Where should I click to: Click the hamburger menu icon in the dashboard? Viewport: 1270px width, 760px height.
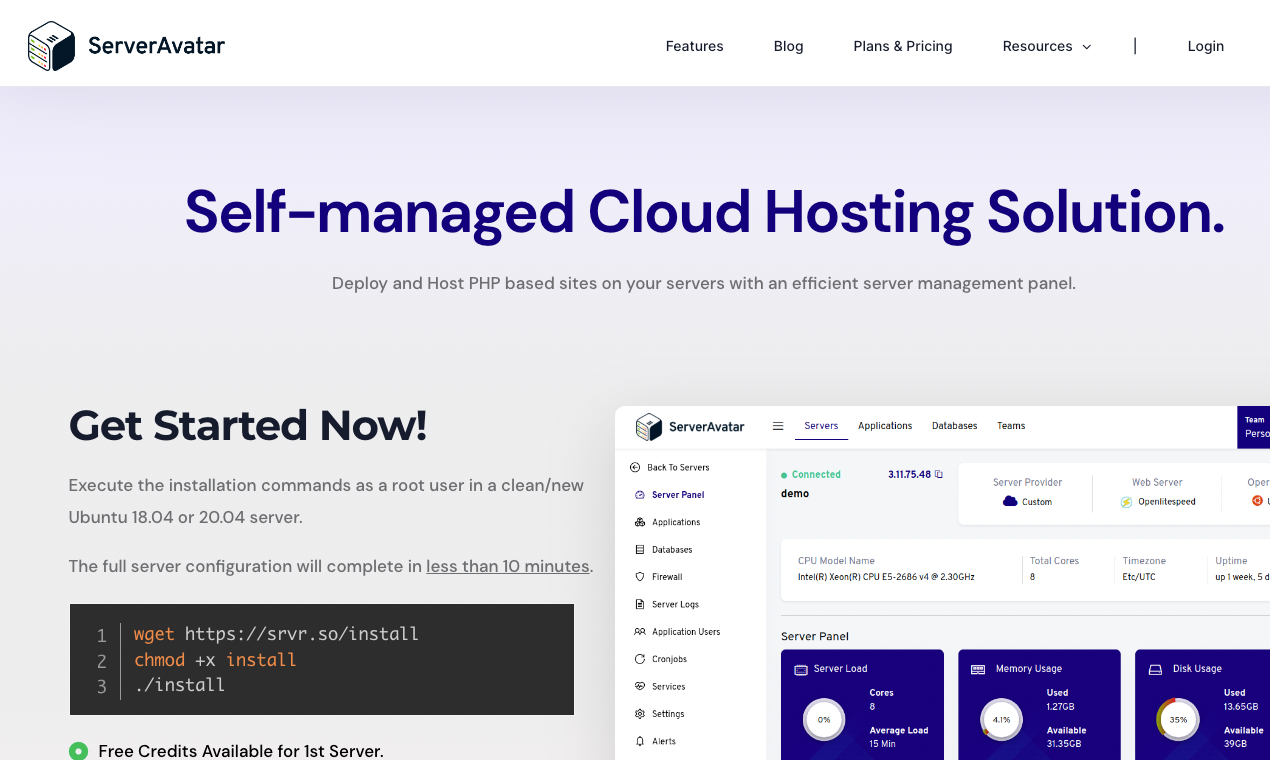point(778,426)
